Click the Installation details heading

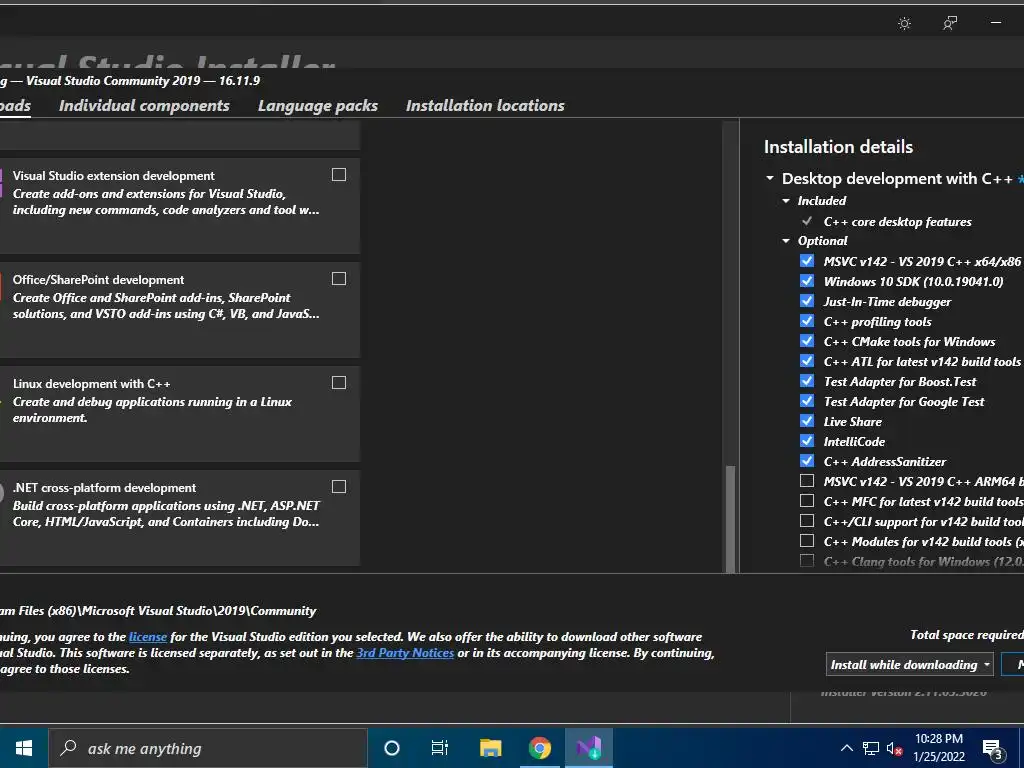(839, 147)
